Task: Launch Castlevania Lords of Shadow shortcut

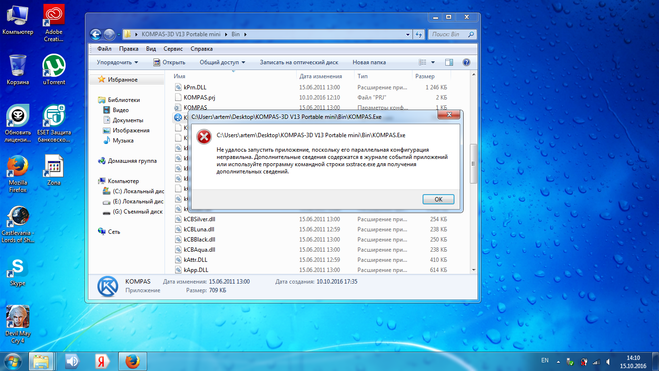Action: coord(18,224)
